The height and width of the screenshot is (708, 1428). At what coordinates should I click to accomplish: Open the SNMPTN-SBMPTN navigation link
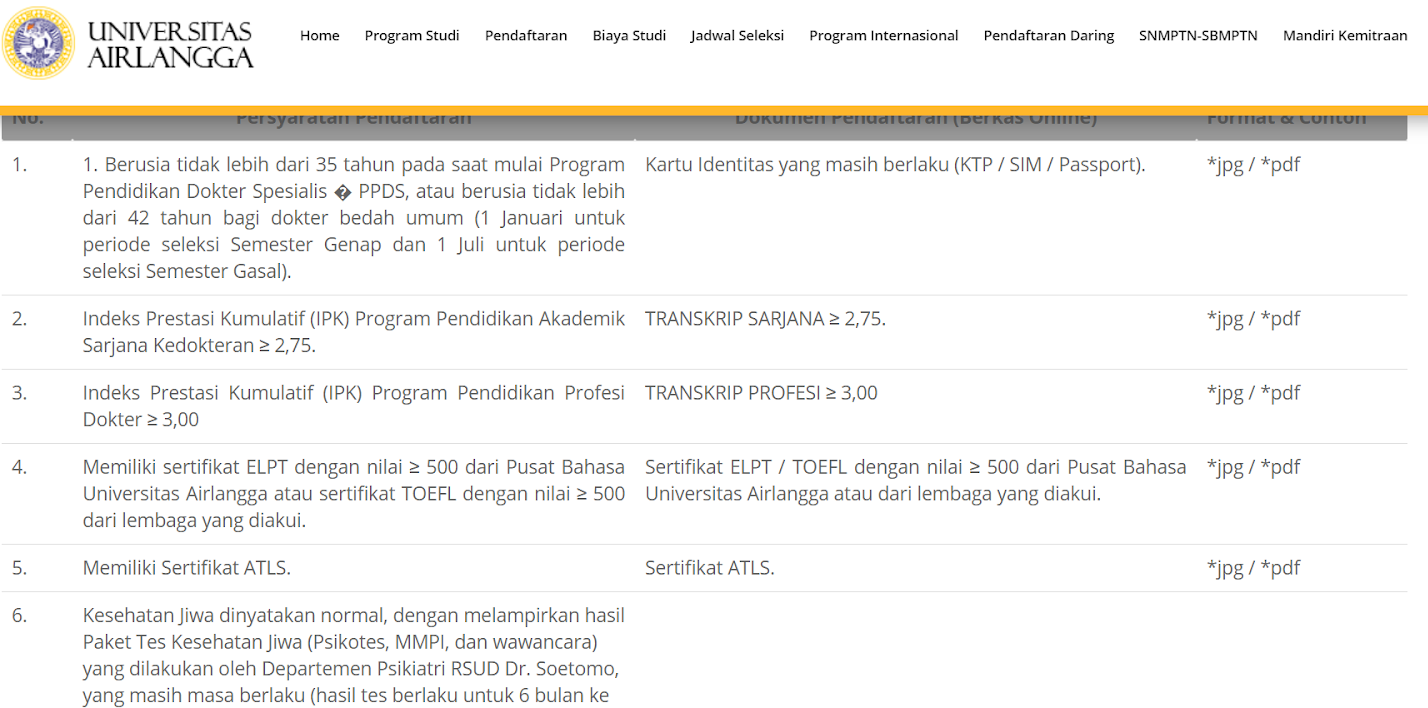[x=1198, y=35]
